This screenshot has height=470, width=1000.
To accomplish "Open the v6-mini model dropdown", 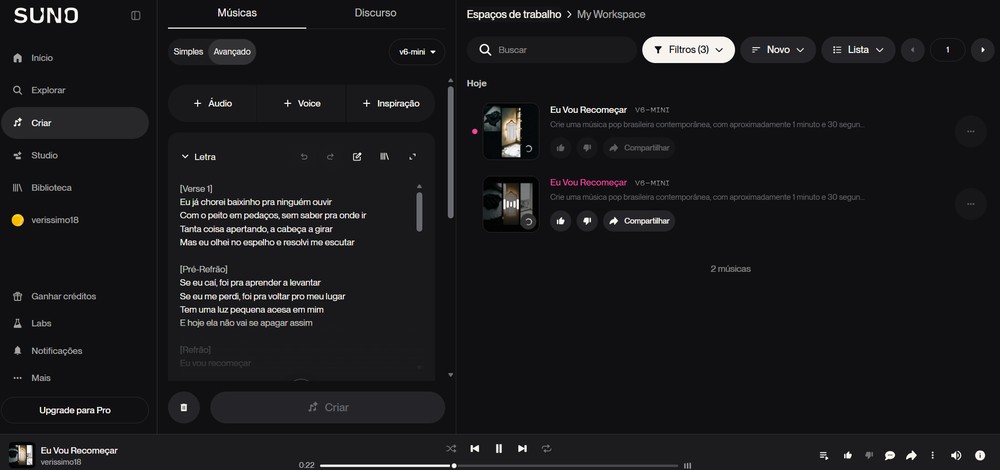I will pyautogui.click(x=417, y=52).
